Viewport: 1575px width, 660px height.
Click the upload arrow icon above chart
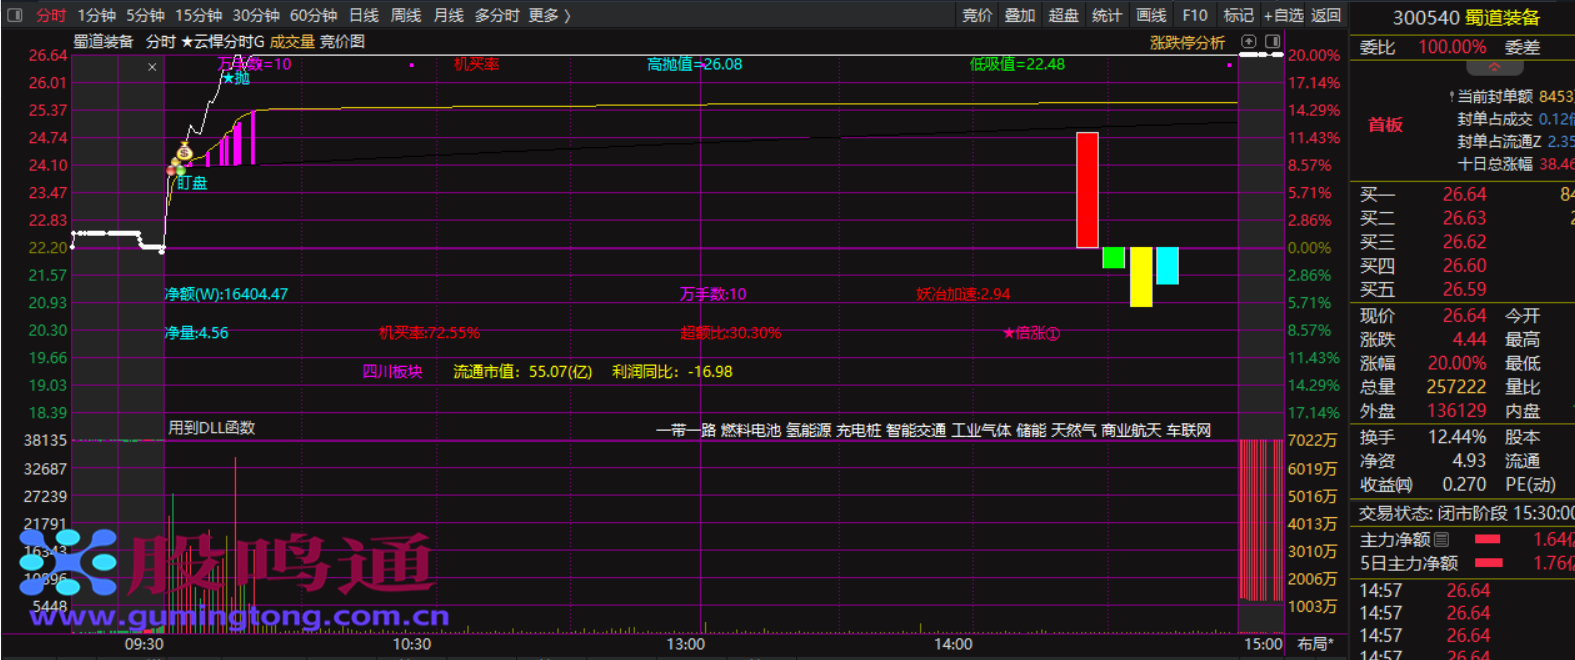point(1248,42)
